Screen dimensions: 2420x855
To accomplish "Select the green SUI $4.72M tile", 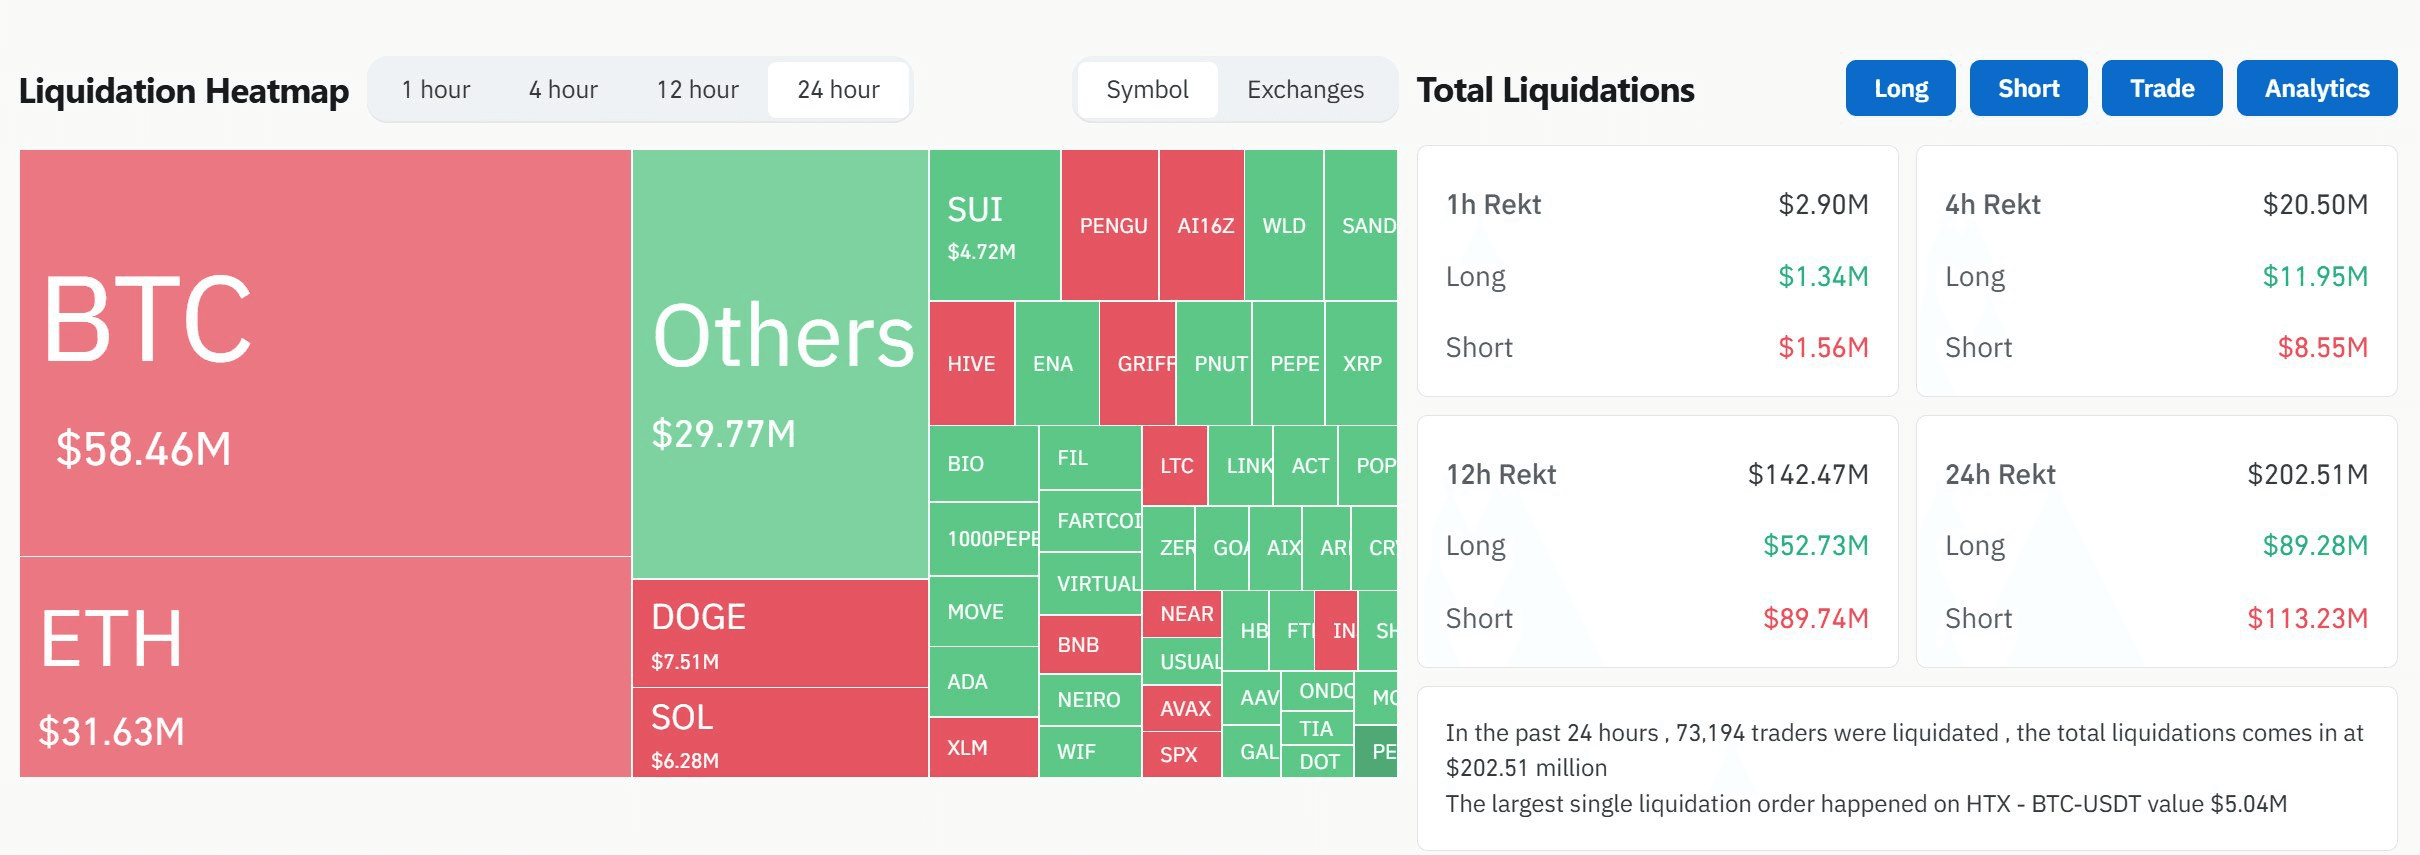I will click(x=995, y=225).
